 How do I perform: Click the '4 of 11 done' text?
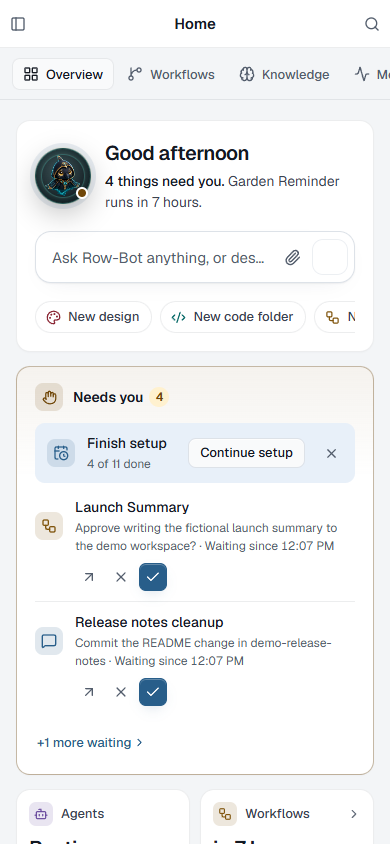coord(119,464)
